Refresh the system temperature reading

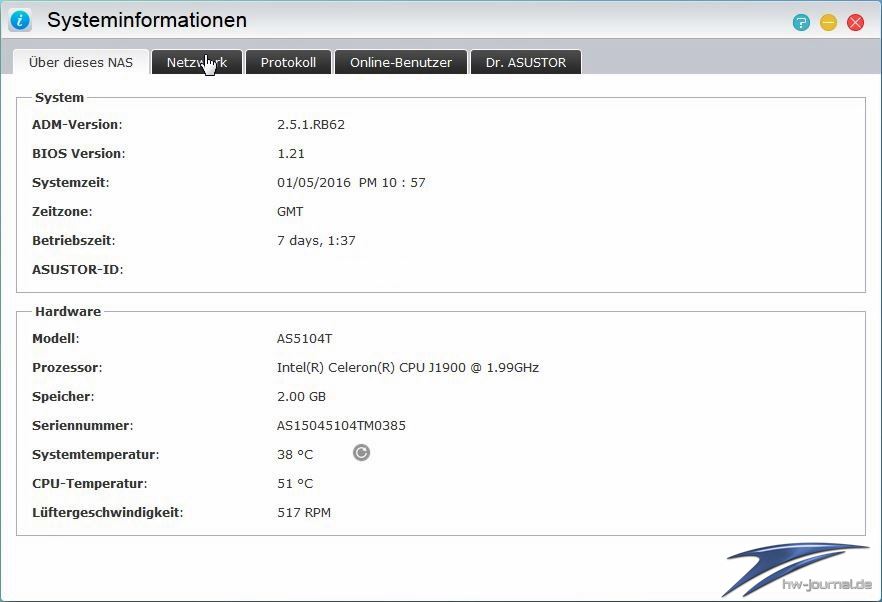pyautogui.click(x=361, y=452)
